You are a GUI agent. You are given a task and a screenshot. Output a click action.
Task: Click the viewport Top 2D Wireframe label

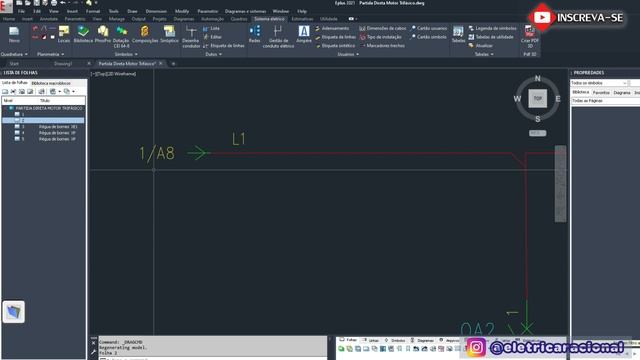pos(113,74)
